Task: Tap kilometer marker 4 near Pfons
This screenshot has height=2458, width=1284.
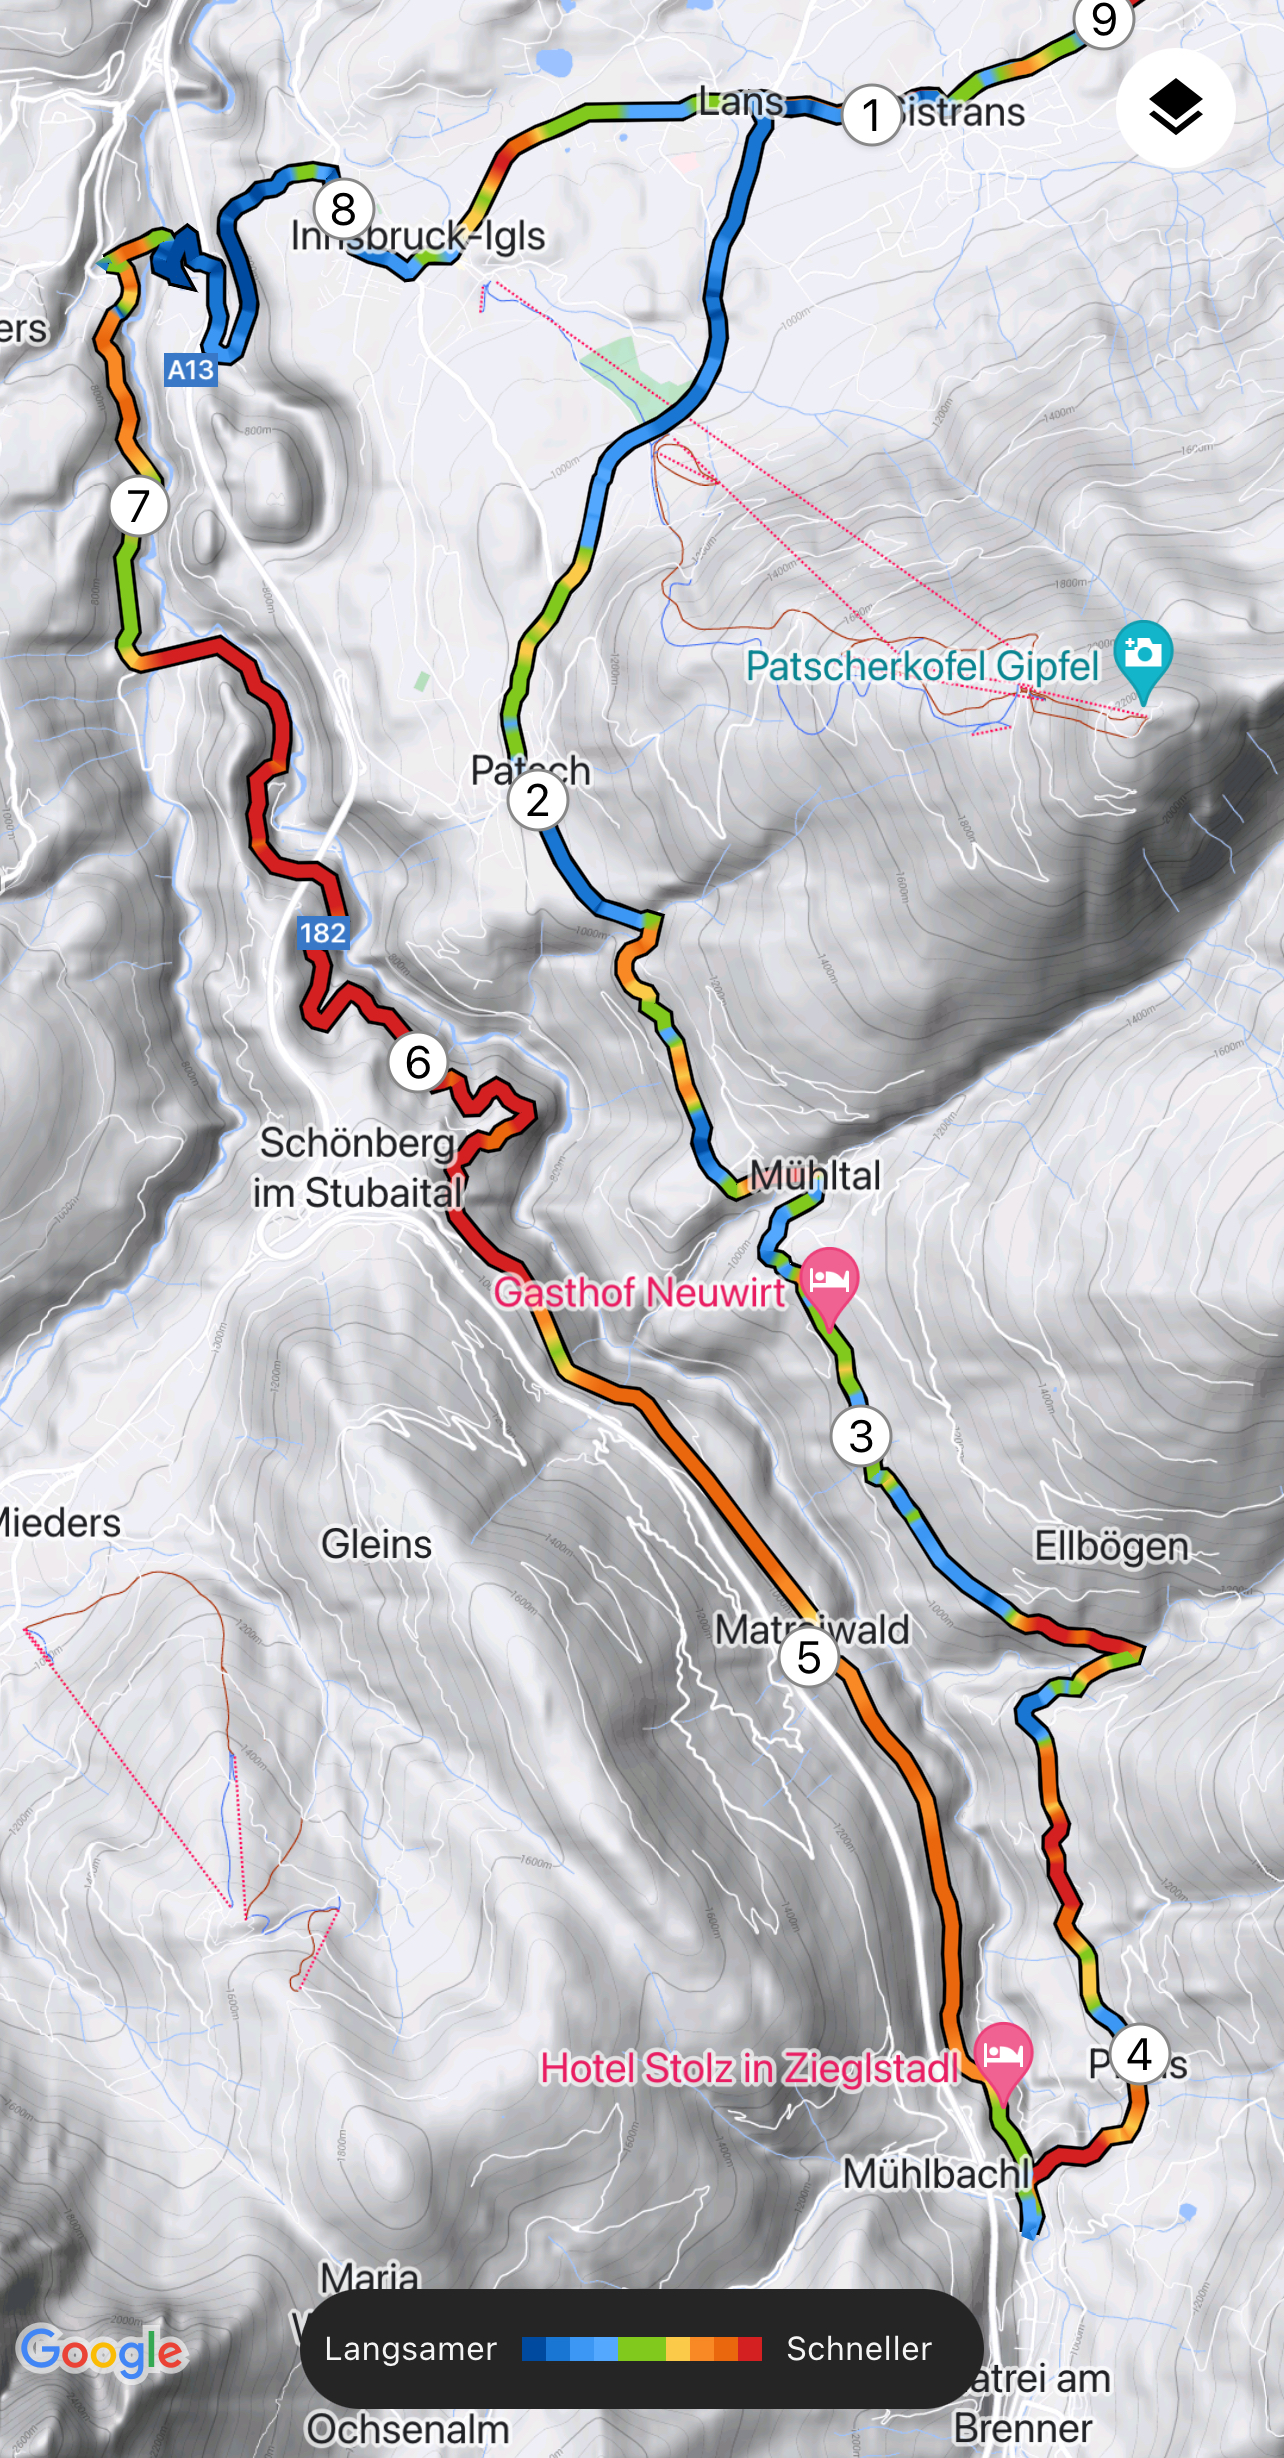Action: [1140, 2054]
